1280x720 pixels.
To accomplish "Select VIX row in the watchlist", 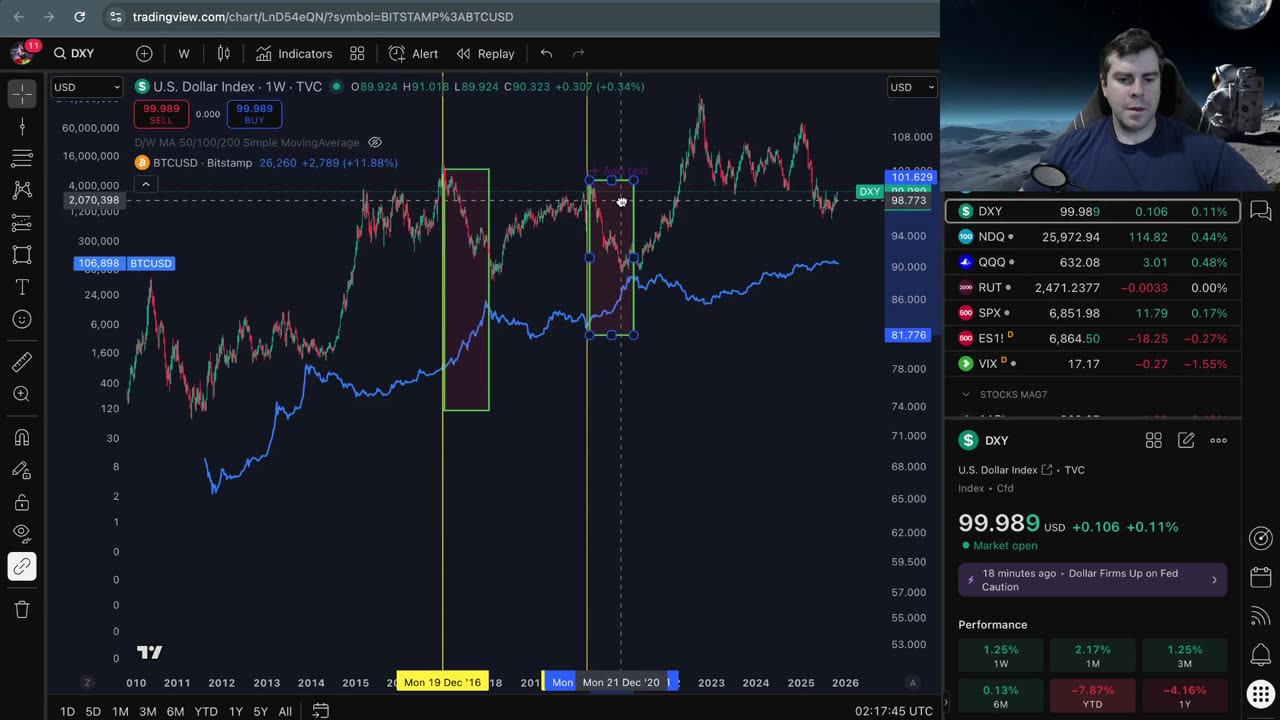I will pos(1092,364).
